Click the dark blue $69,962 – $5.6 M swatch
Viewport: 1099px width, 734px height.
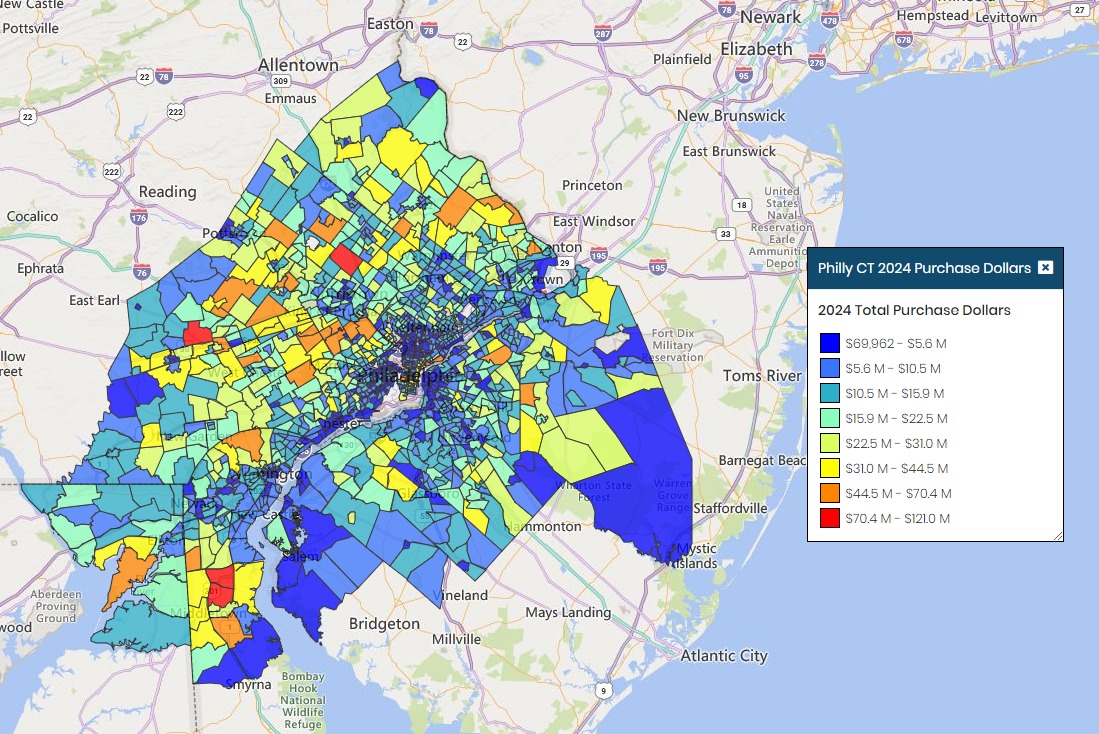(830, 344)
